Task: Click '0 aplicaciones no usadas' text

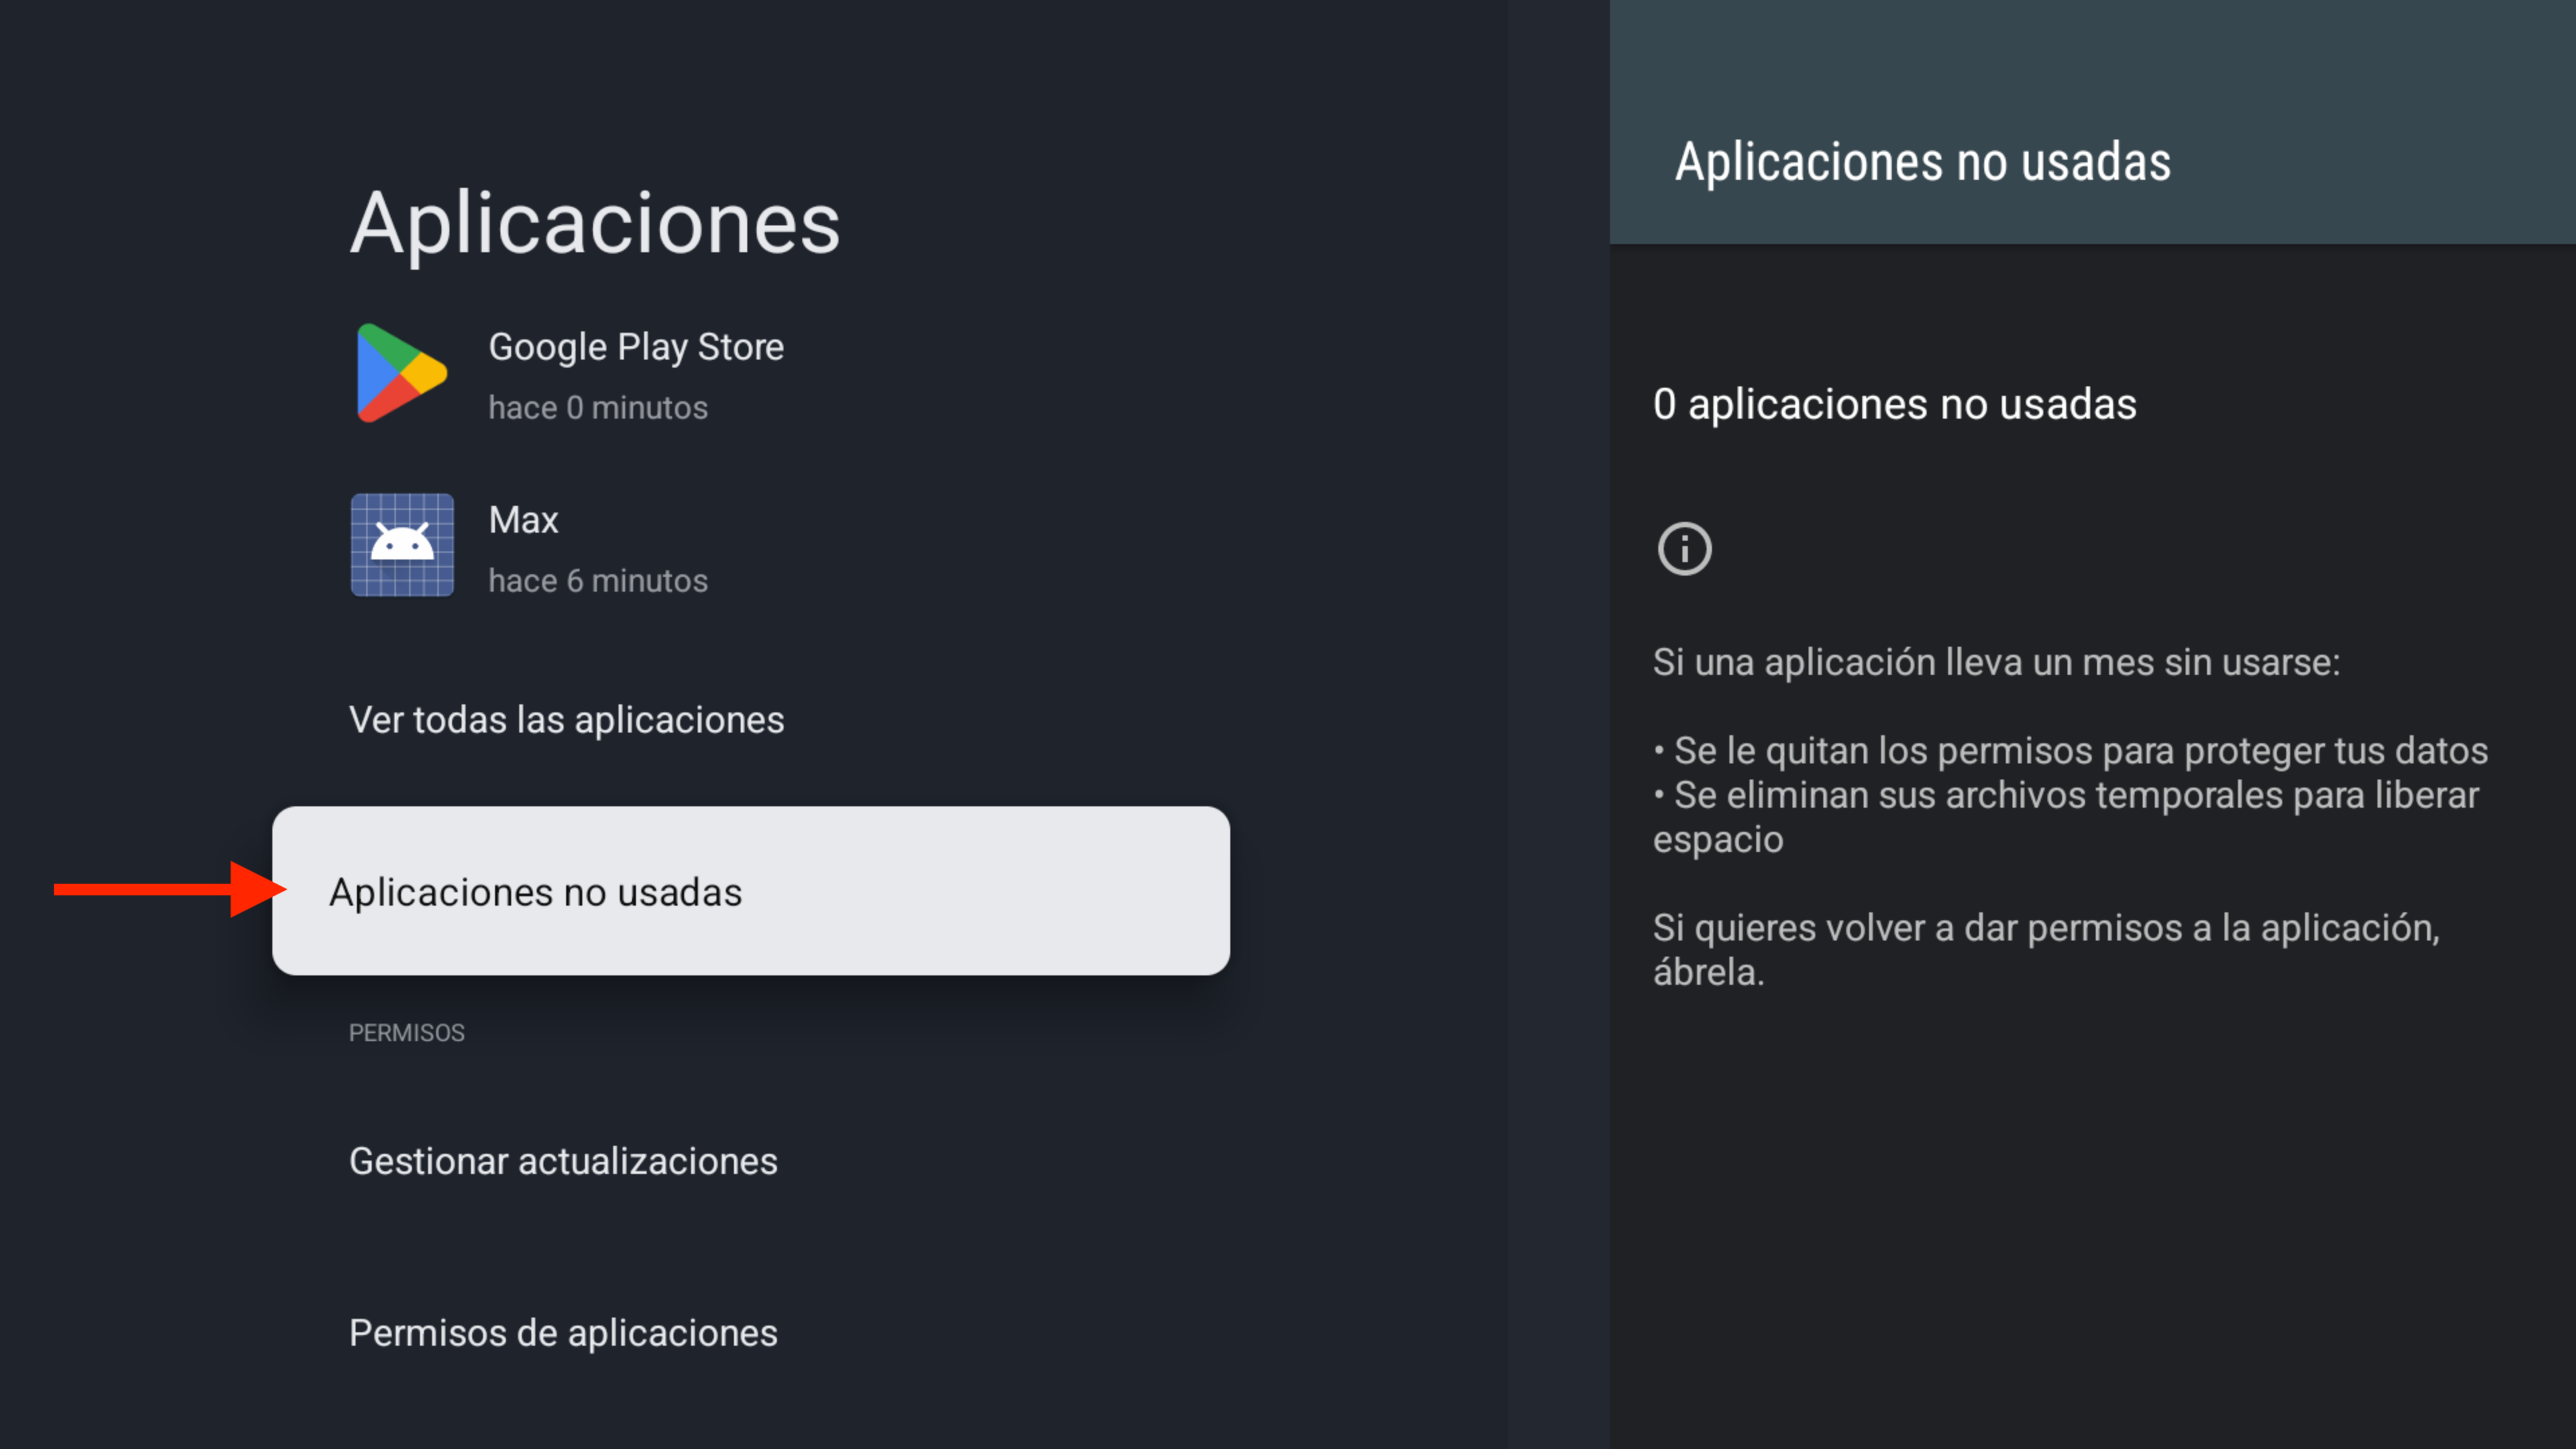Action: (x=1894, y=404)
